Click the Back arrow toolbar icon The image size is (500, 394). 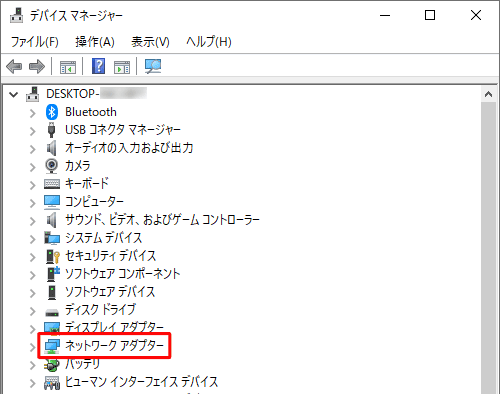click(x=14, y=66)
